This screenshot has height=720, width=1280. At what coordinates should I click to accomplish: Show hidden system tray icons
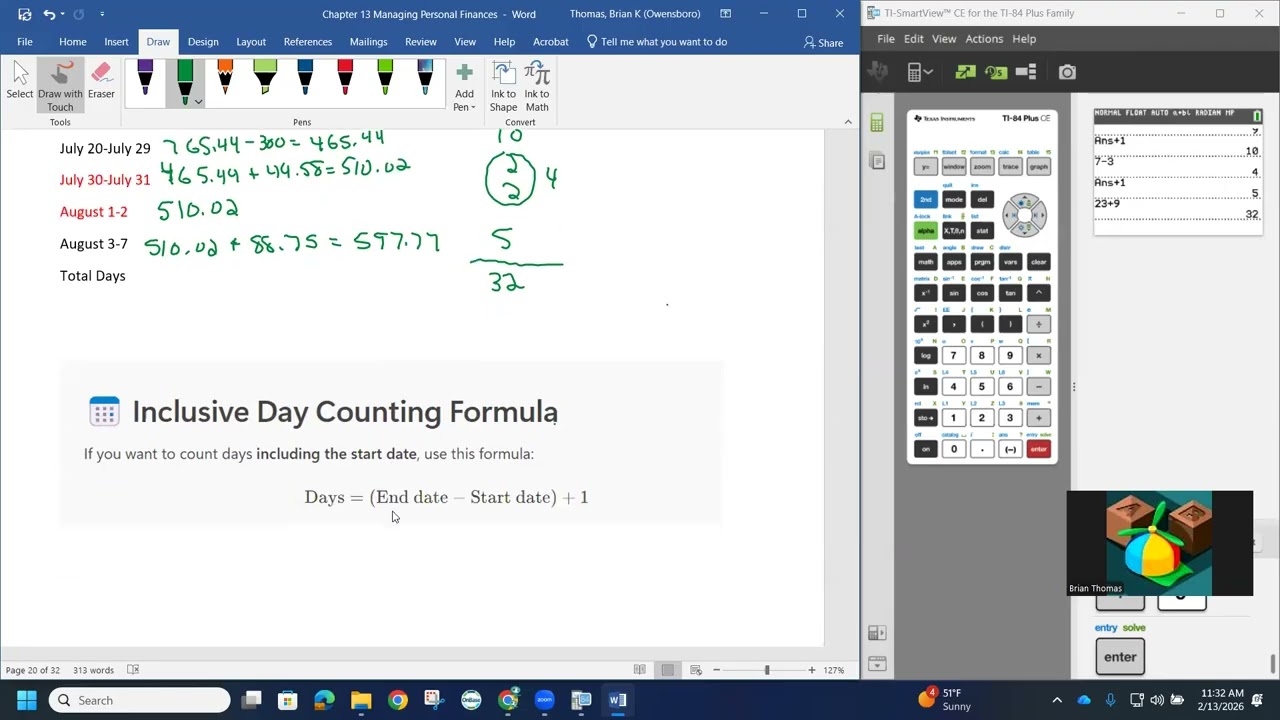[x=1057, y=700]
